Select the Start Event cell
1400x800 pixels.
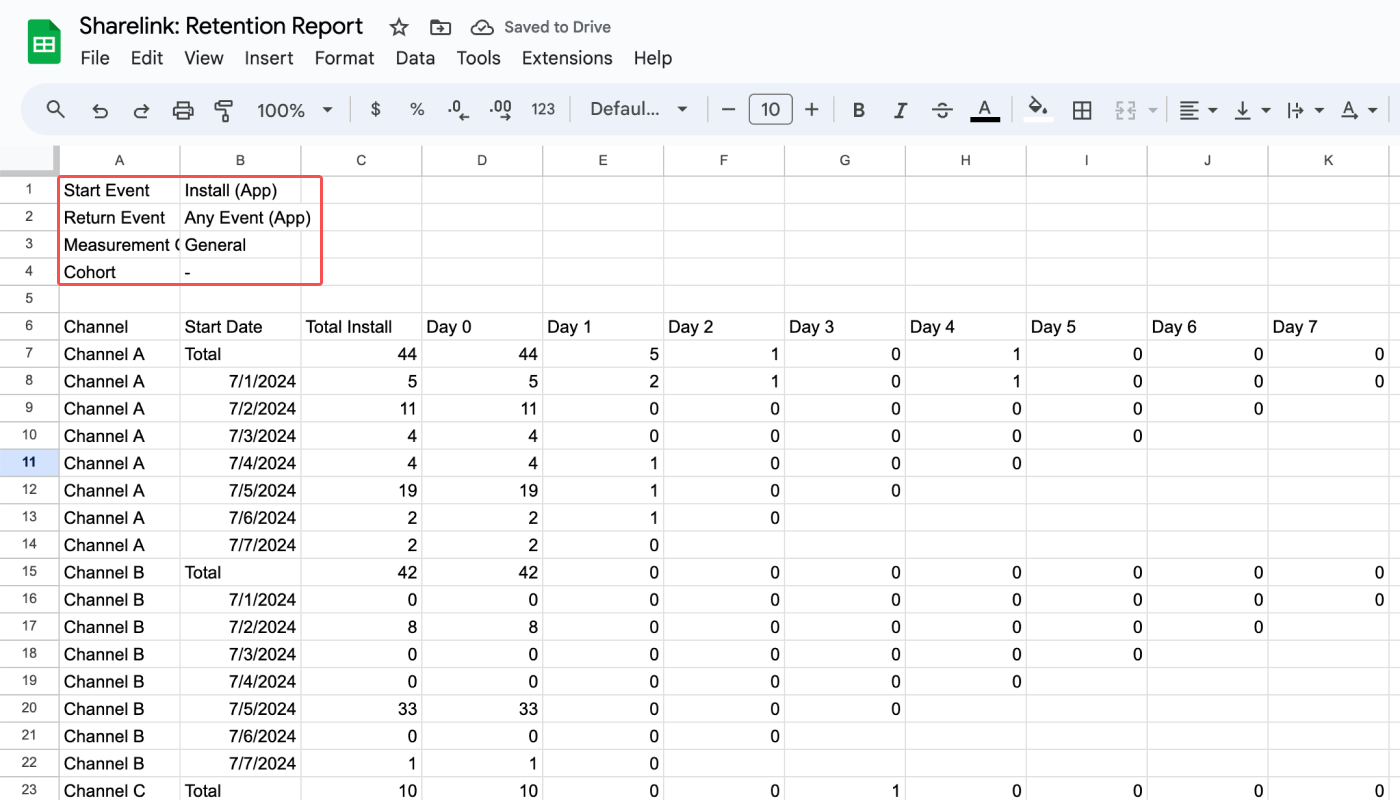tap(120, 190)
